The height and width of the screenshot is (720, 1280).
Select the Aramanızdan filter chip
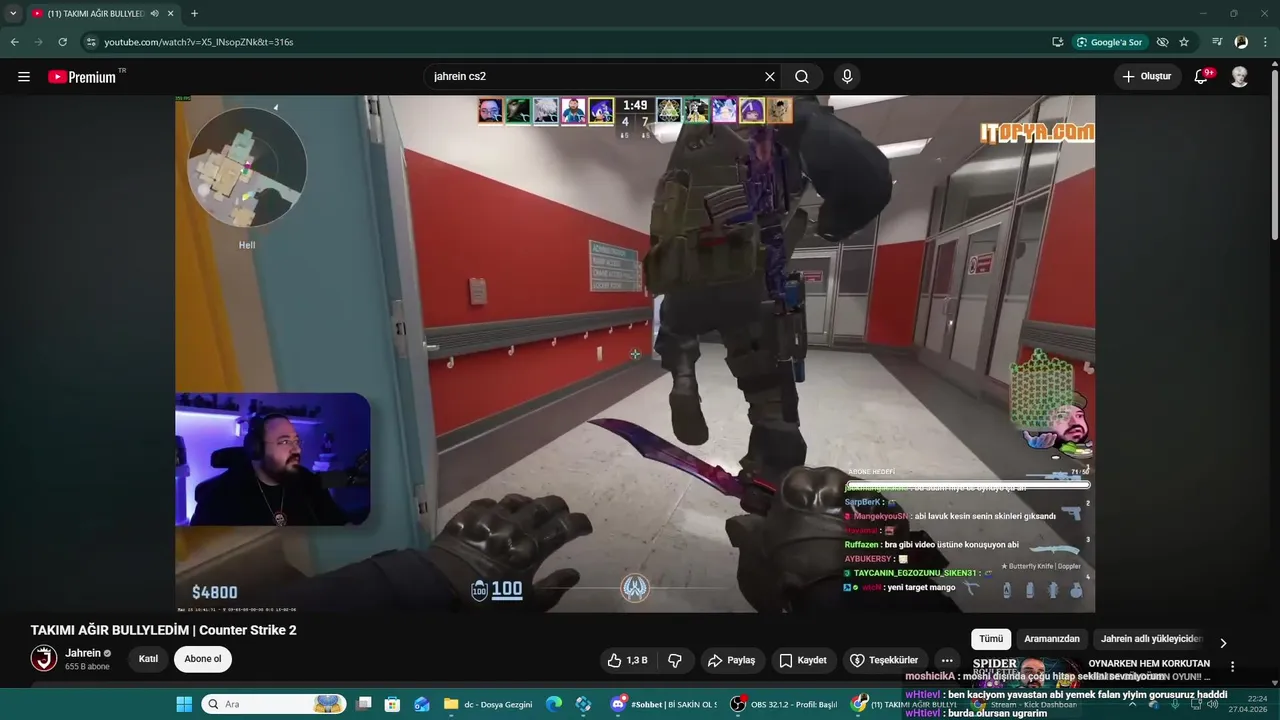(x=1052, y=639)
